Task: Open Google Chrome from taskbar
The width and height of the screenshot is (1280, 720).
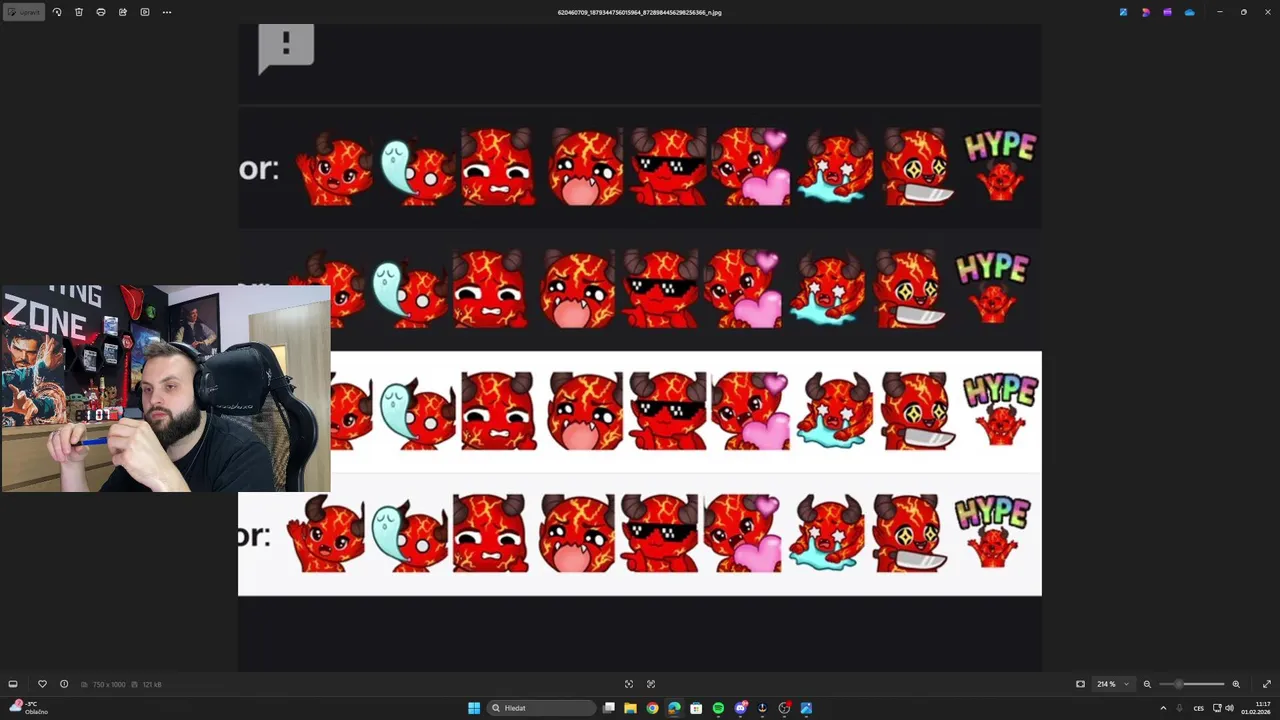Action: [652, 708]
